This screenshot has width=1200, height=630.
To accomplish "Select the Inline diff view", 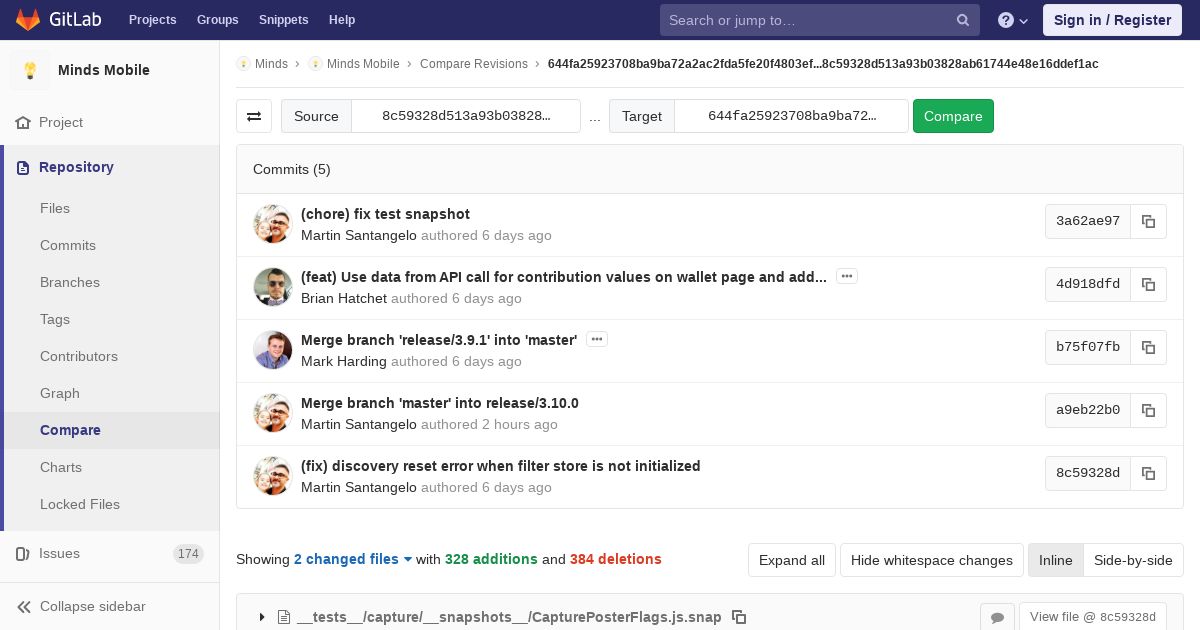I will tap(1055, 560).
